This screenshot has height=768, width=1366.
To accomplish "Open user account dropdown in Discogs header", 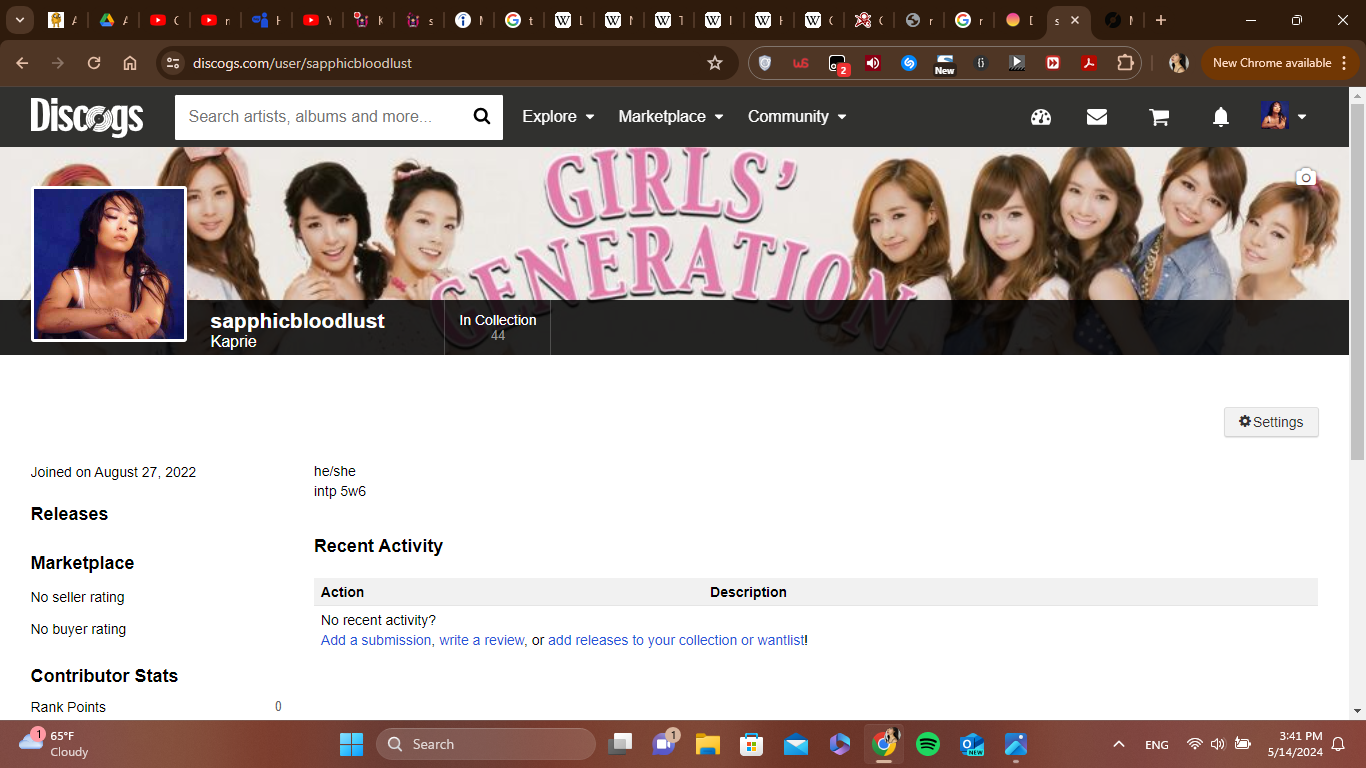I will [1284, 117].
